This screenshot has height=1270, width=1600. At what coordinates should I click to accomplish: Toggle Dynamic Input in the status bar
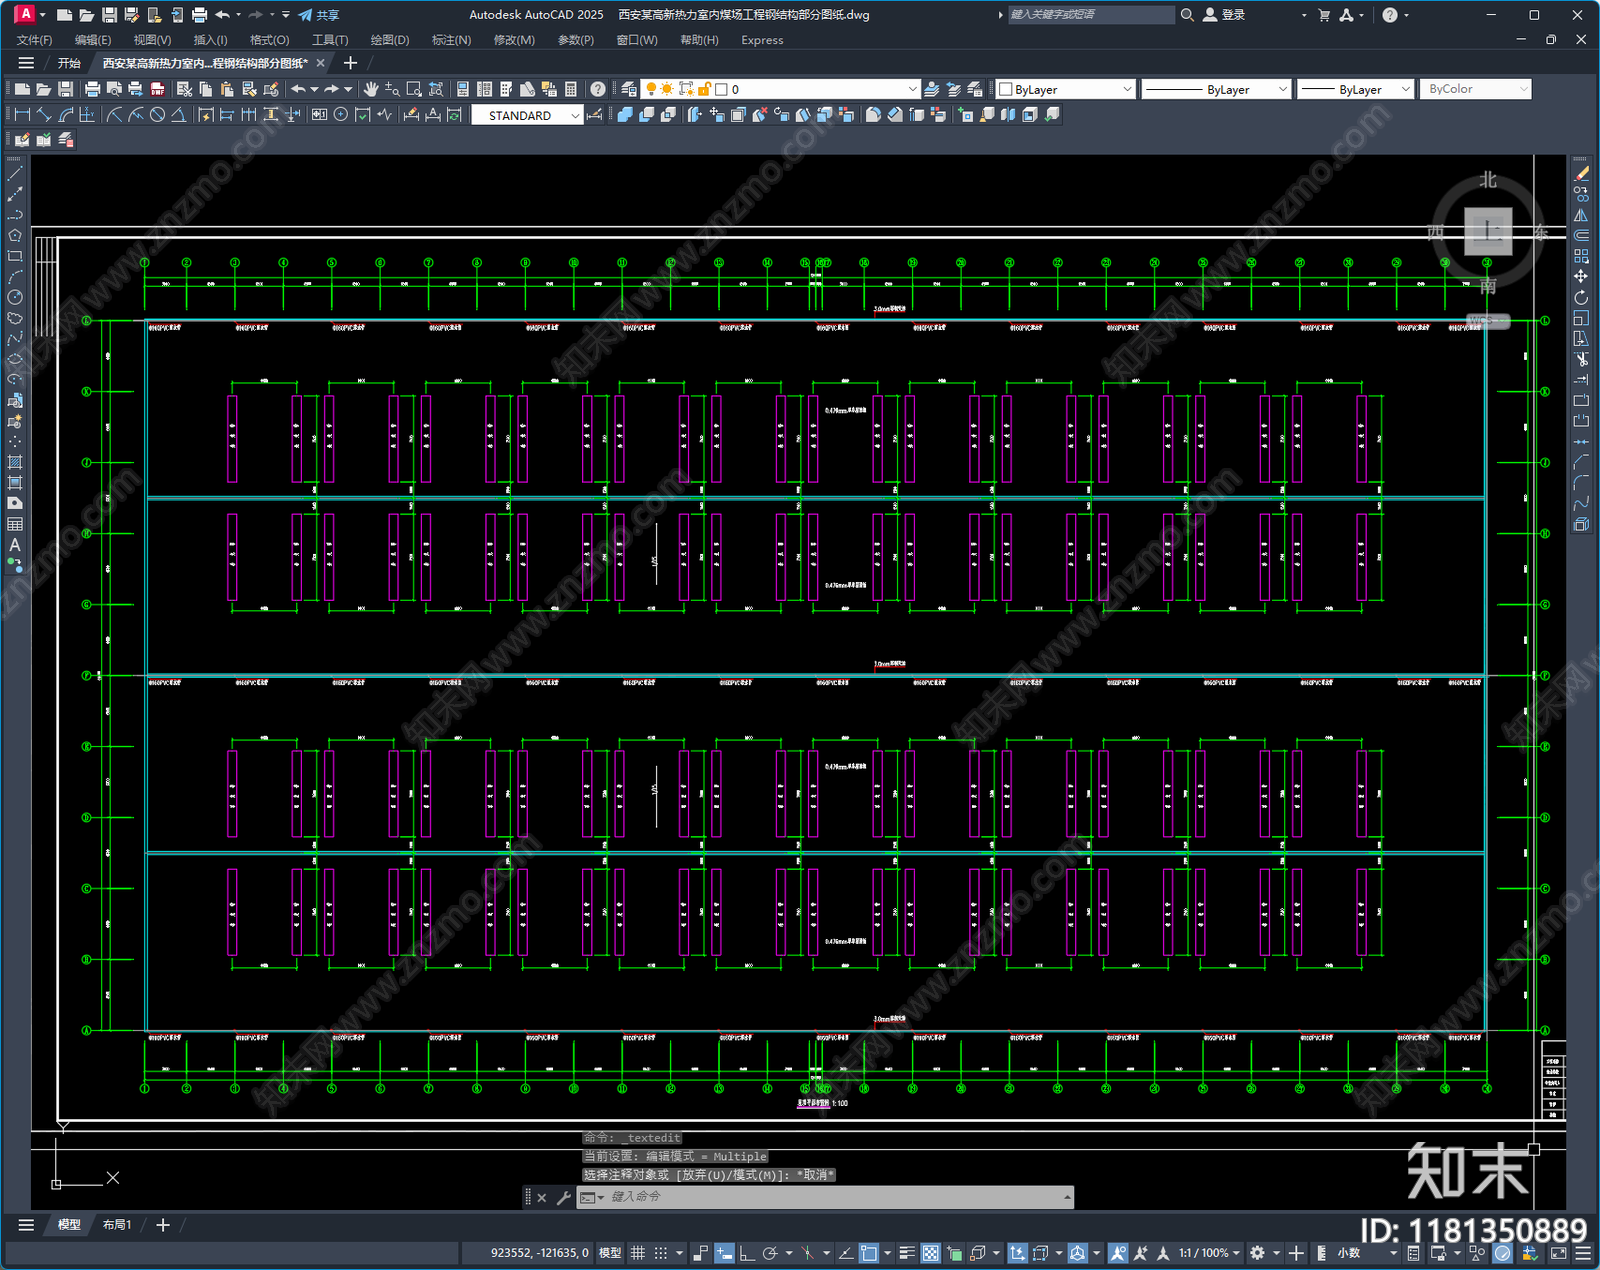point(724,1253)
